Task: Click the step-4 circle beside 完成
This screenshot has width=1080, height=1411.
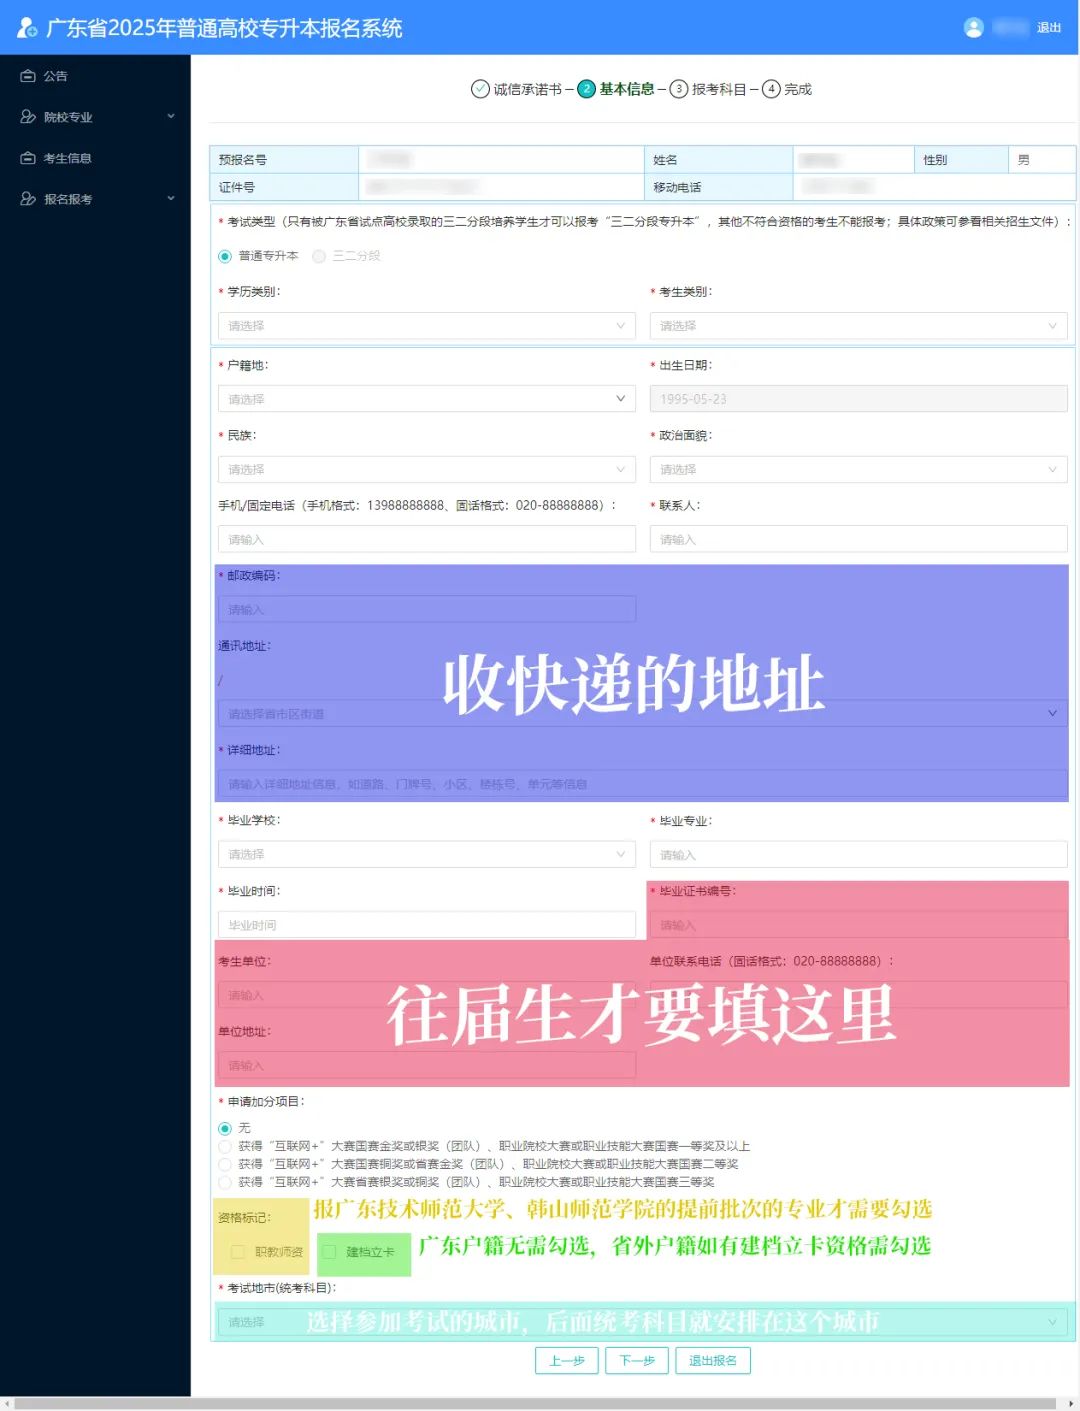Action: (x=771, y=88)
